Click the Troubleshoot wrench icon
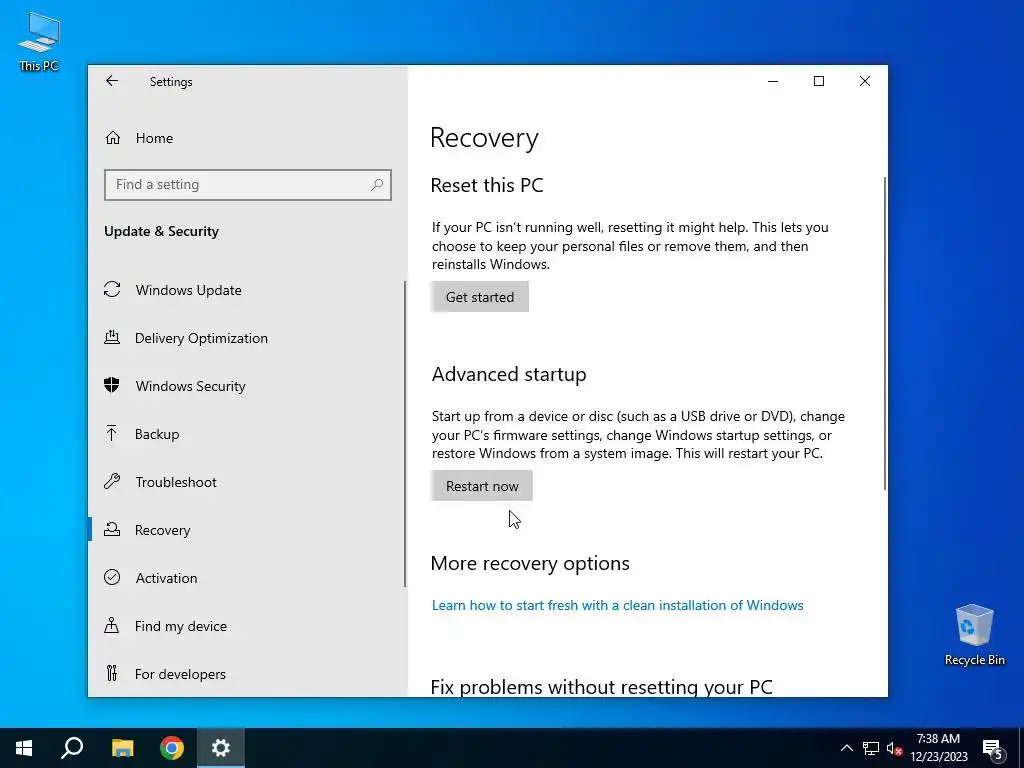 point(112,482)
